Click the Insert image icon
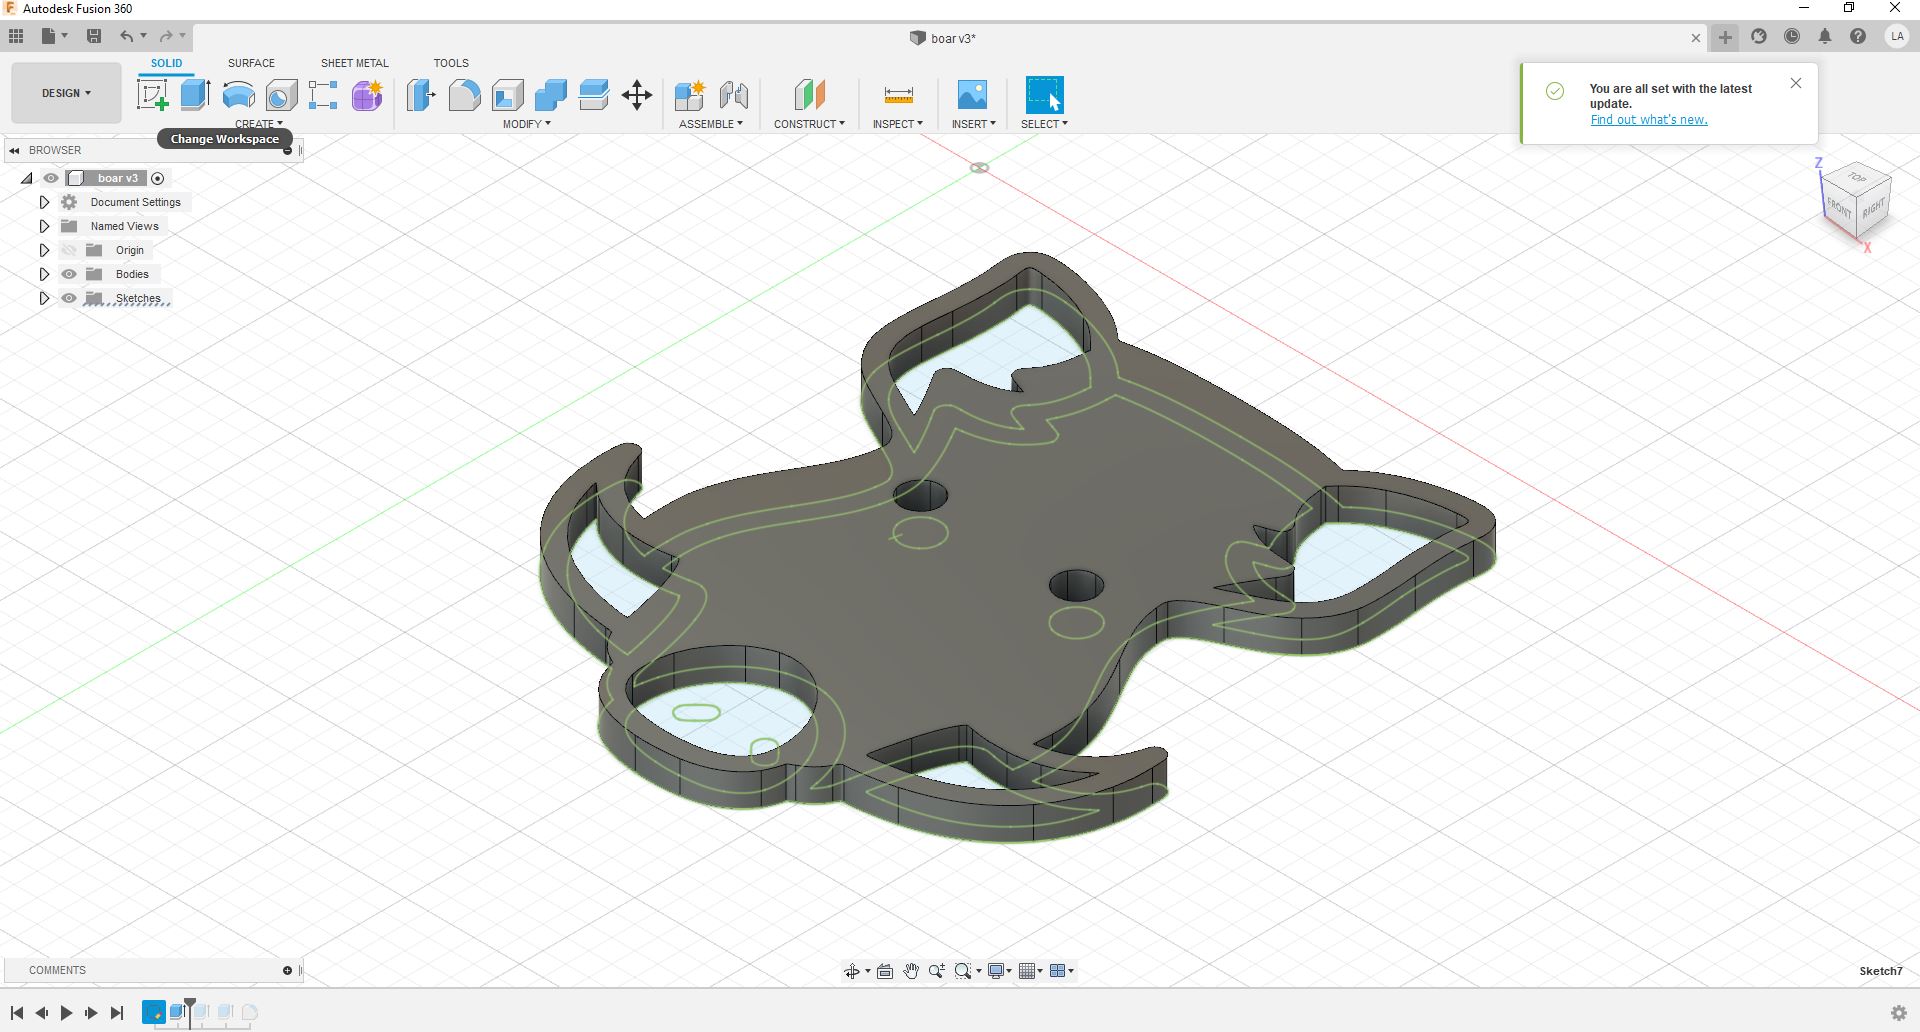The width and height of the screenshot is (1920, 1032). 972,95
